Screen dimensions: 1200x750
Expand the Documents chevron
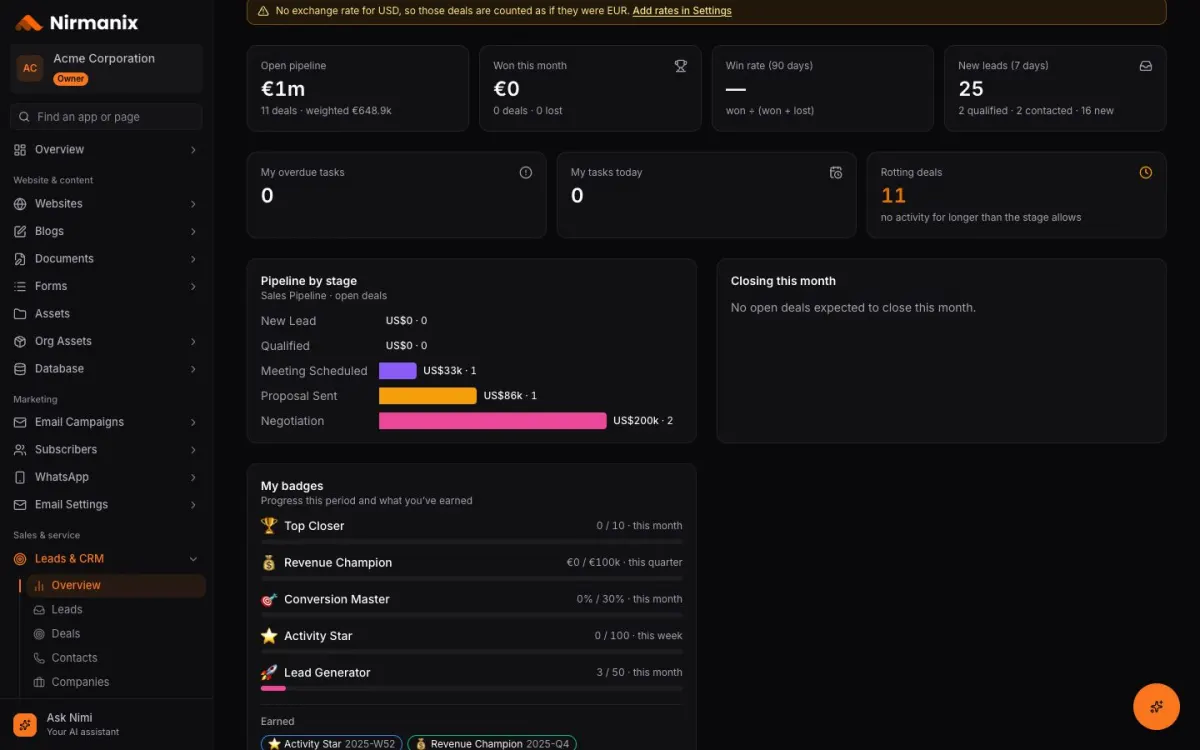[193, 259]
